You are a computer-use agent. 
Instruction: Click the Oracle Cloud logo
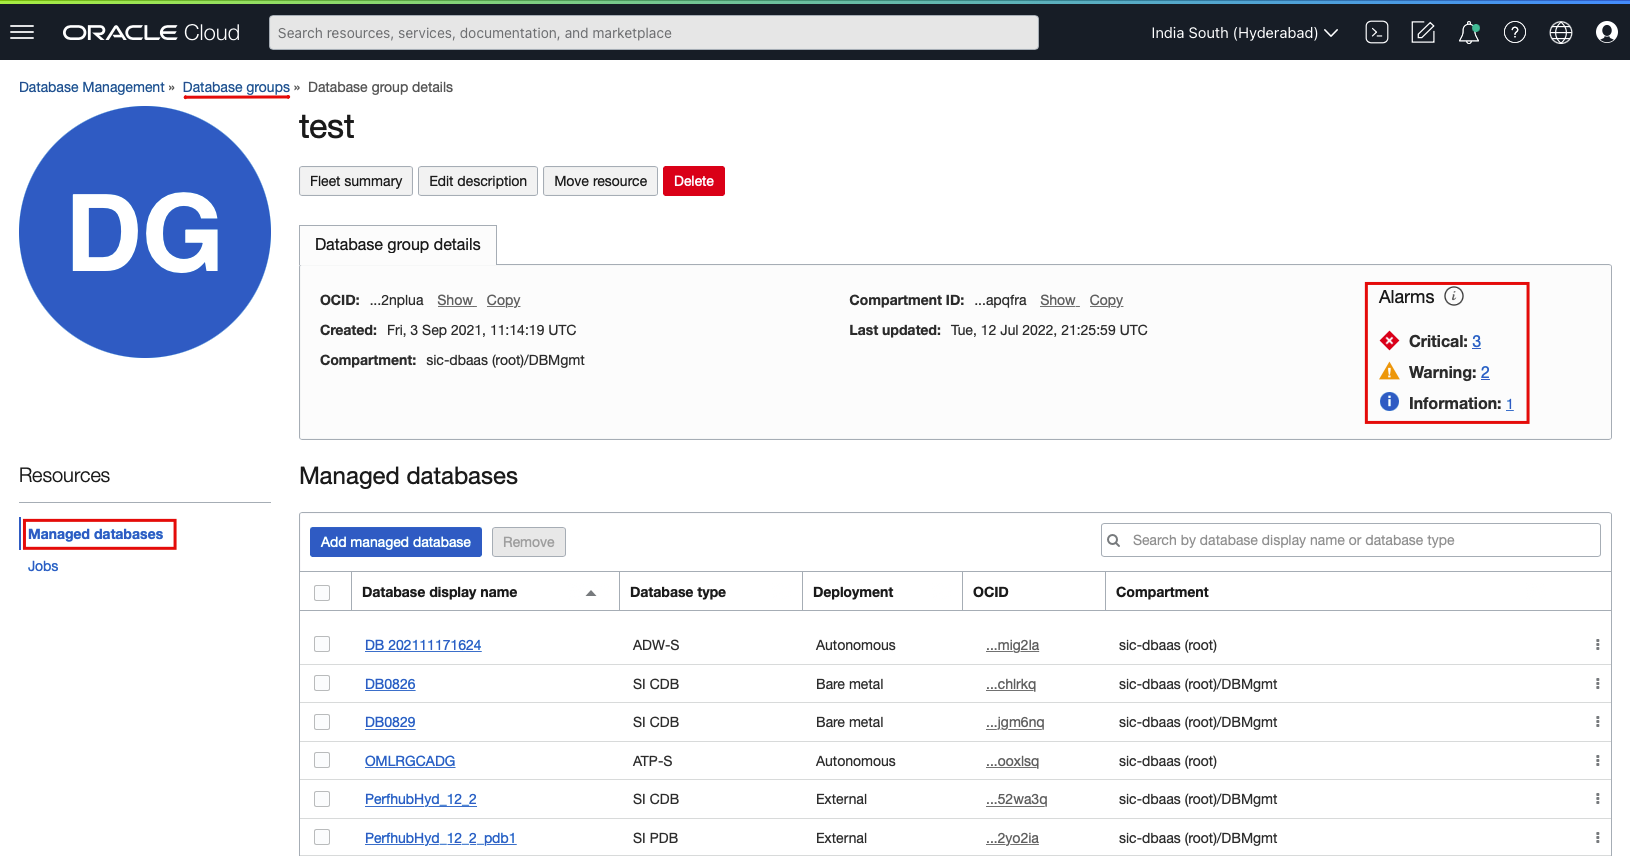[151, 33]
